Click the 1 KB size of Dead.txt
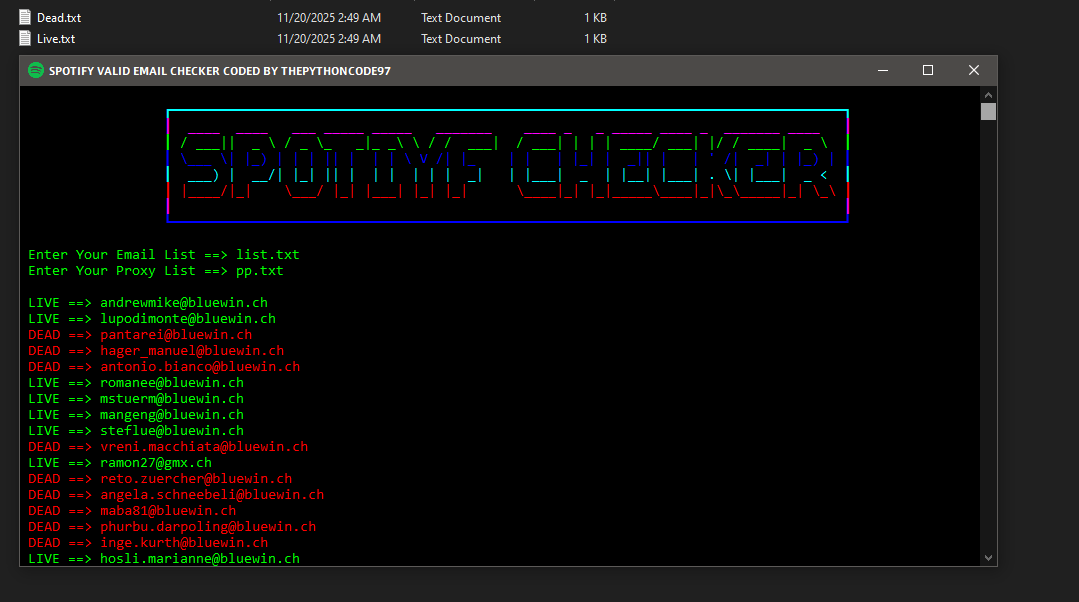This screenshot has width=1079, height=602. 595,18
